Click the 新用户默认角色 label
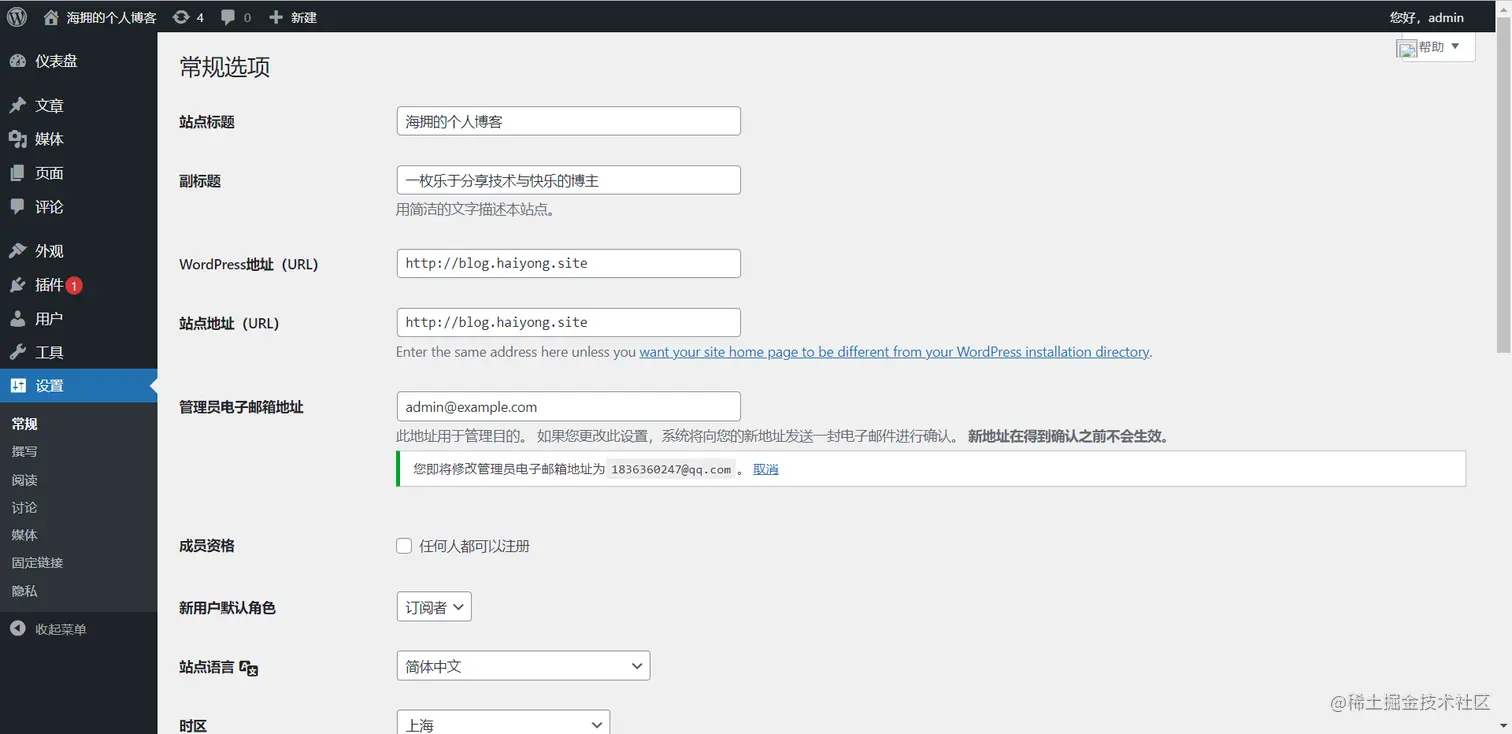Screen dimensions: 1512x734 pos(227,607)
